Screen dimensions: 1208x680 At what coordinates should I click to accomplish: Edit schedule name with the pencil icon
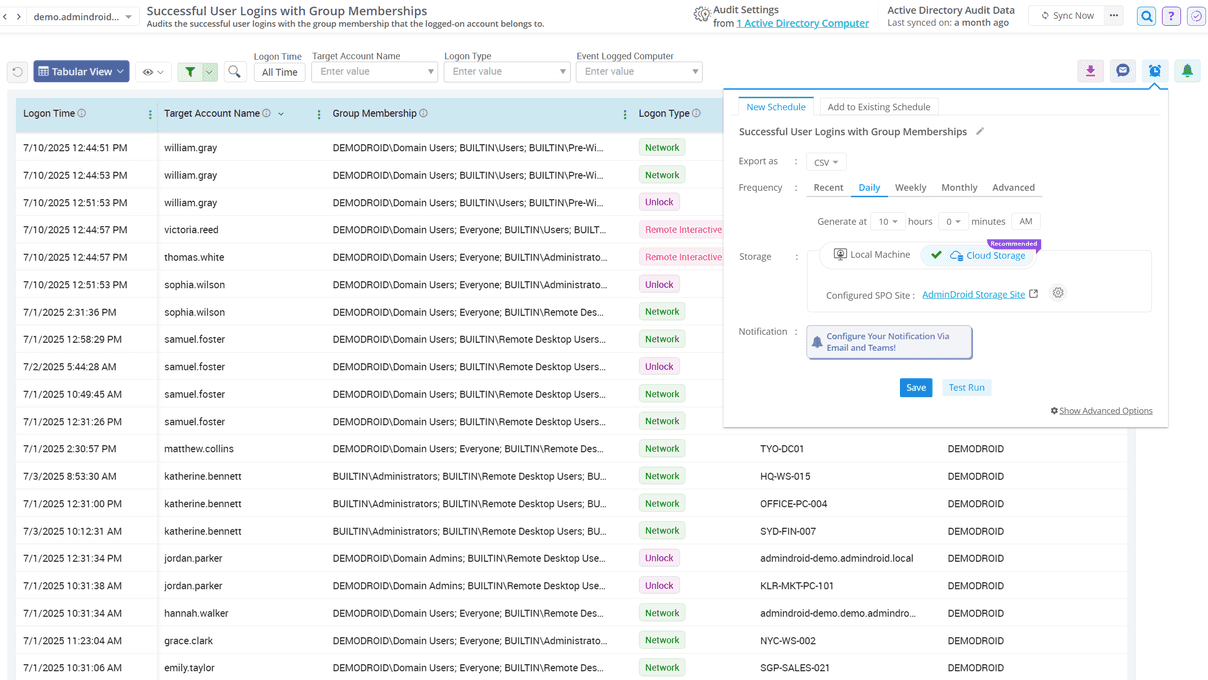click(980, 131)
